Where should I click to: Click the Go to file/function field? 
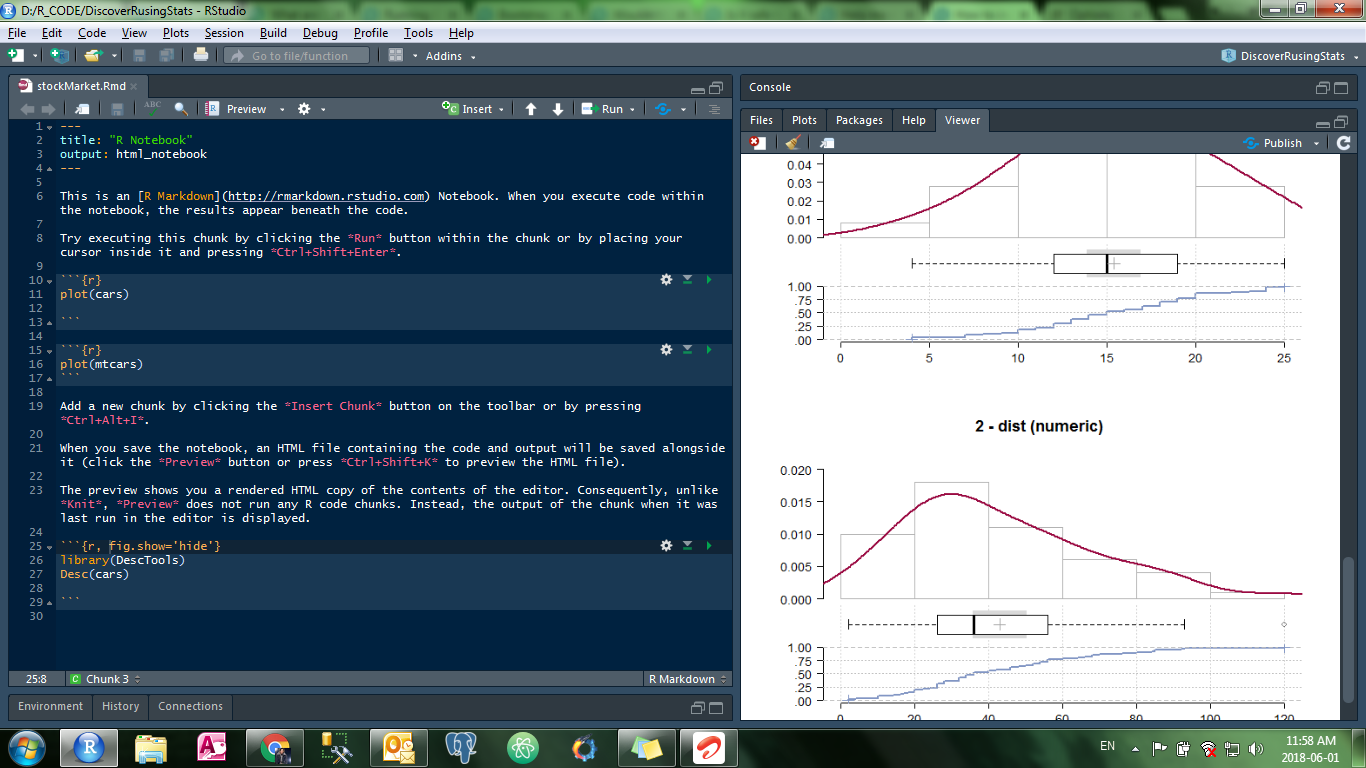point(296,56)
